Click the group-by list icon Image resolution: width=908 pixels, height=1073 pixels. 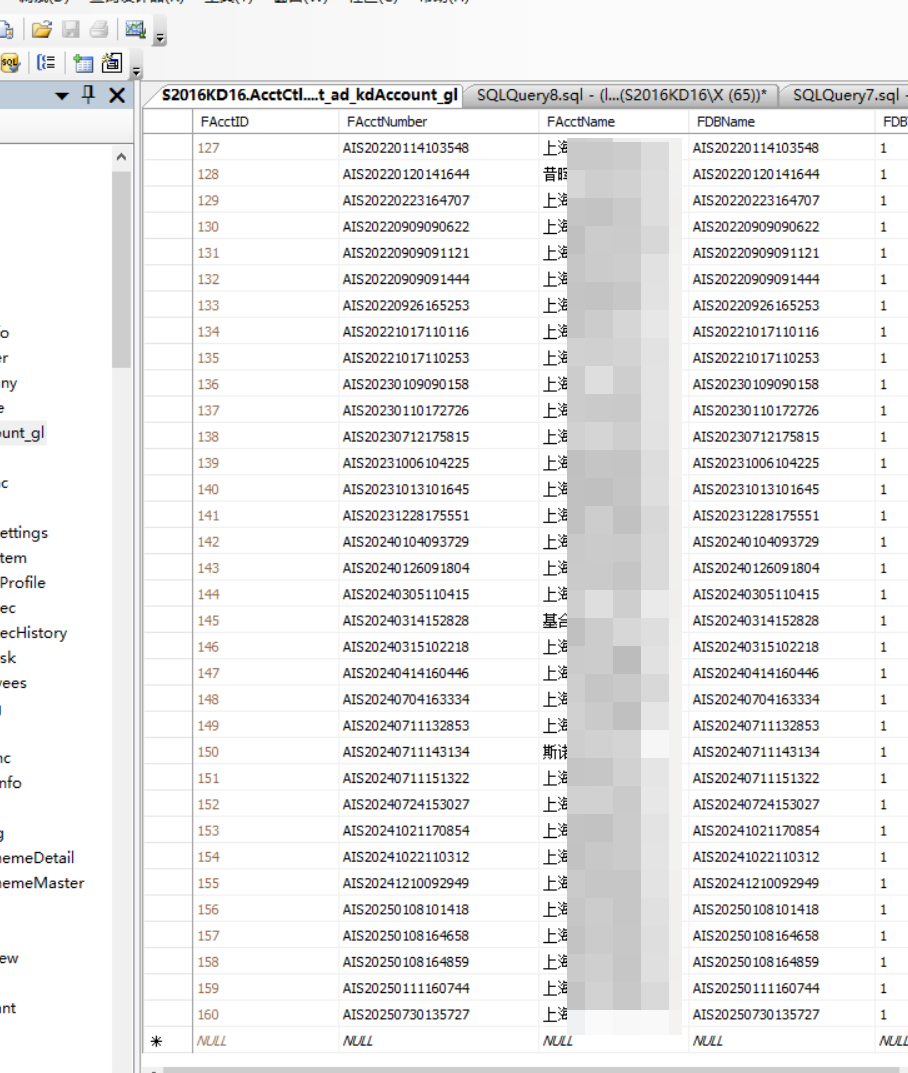tap(46, 63)
